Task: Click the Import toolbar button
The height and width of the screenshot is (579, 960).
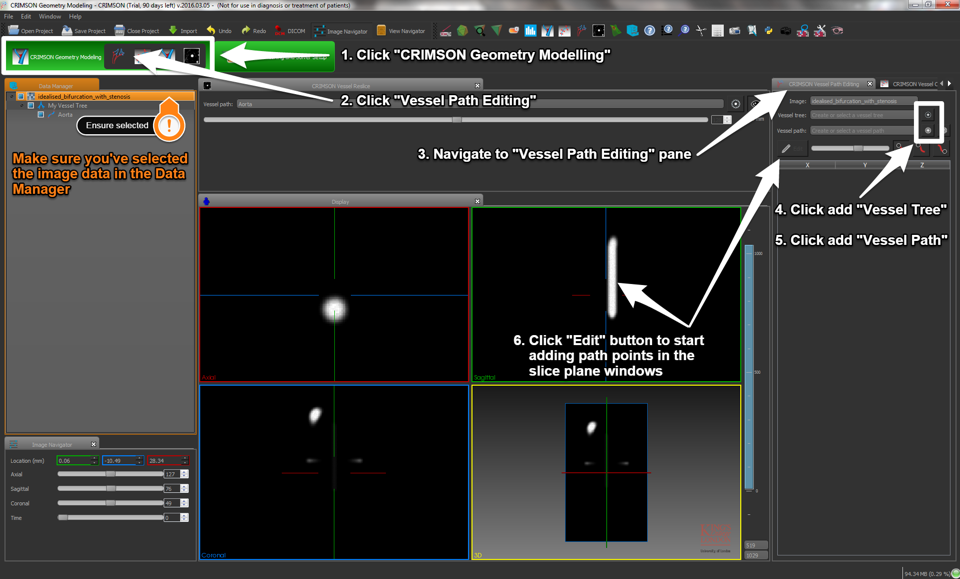Action: [182, 31]
